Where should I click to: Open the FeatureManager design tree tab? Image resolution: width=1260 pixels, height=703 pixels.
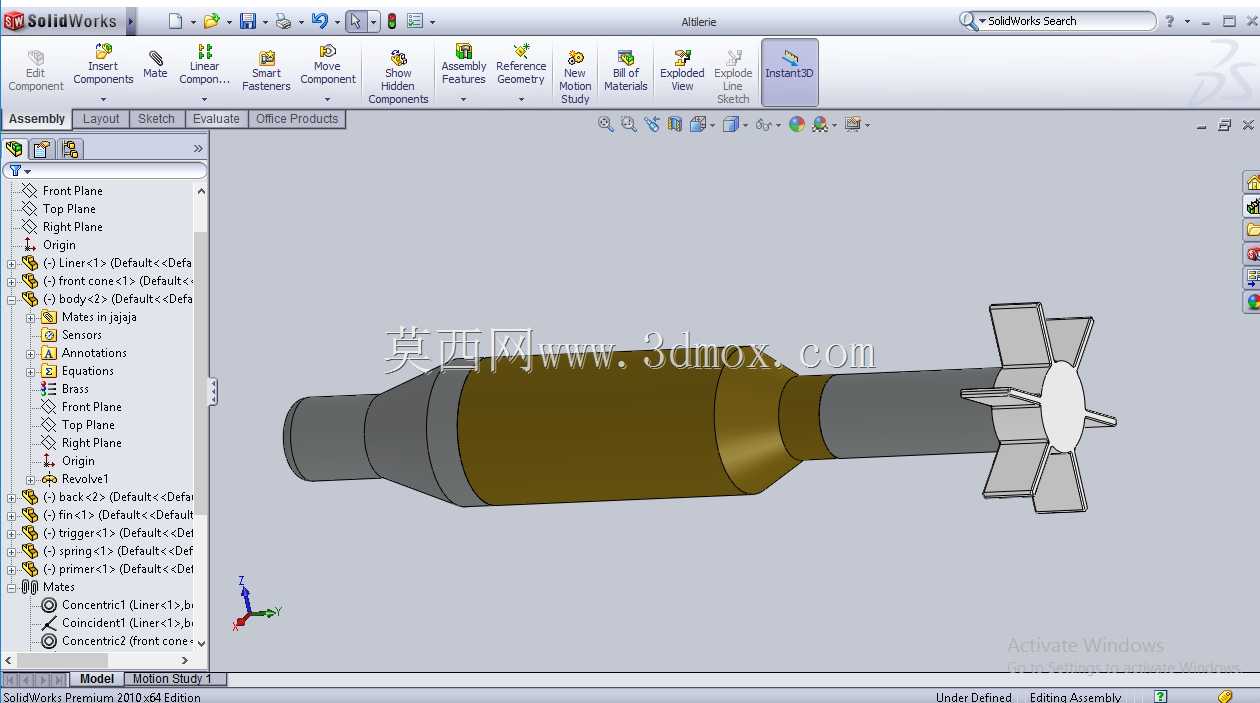(14, 149)
